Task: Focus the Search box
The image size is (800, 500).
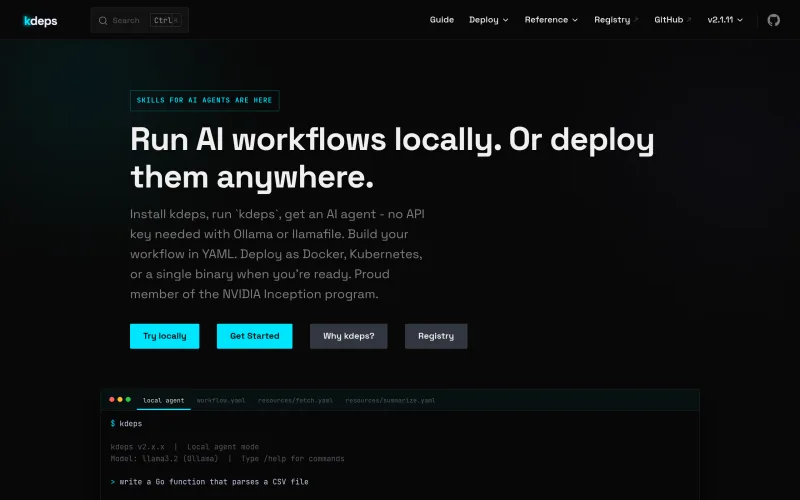Action: coord(140,20)
